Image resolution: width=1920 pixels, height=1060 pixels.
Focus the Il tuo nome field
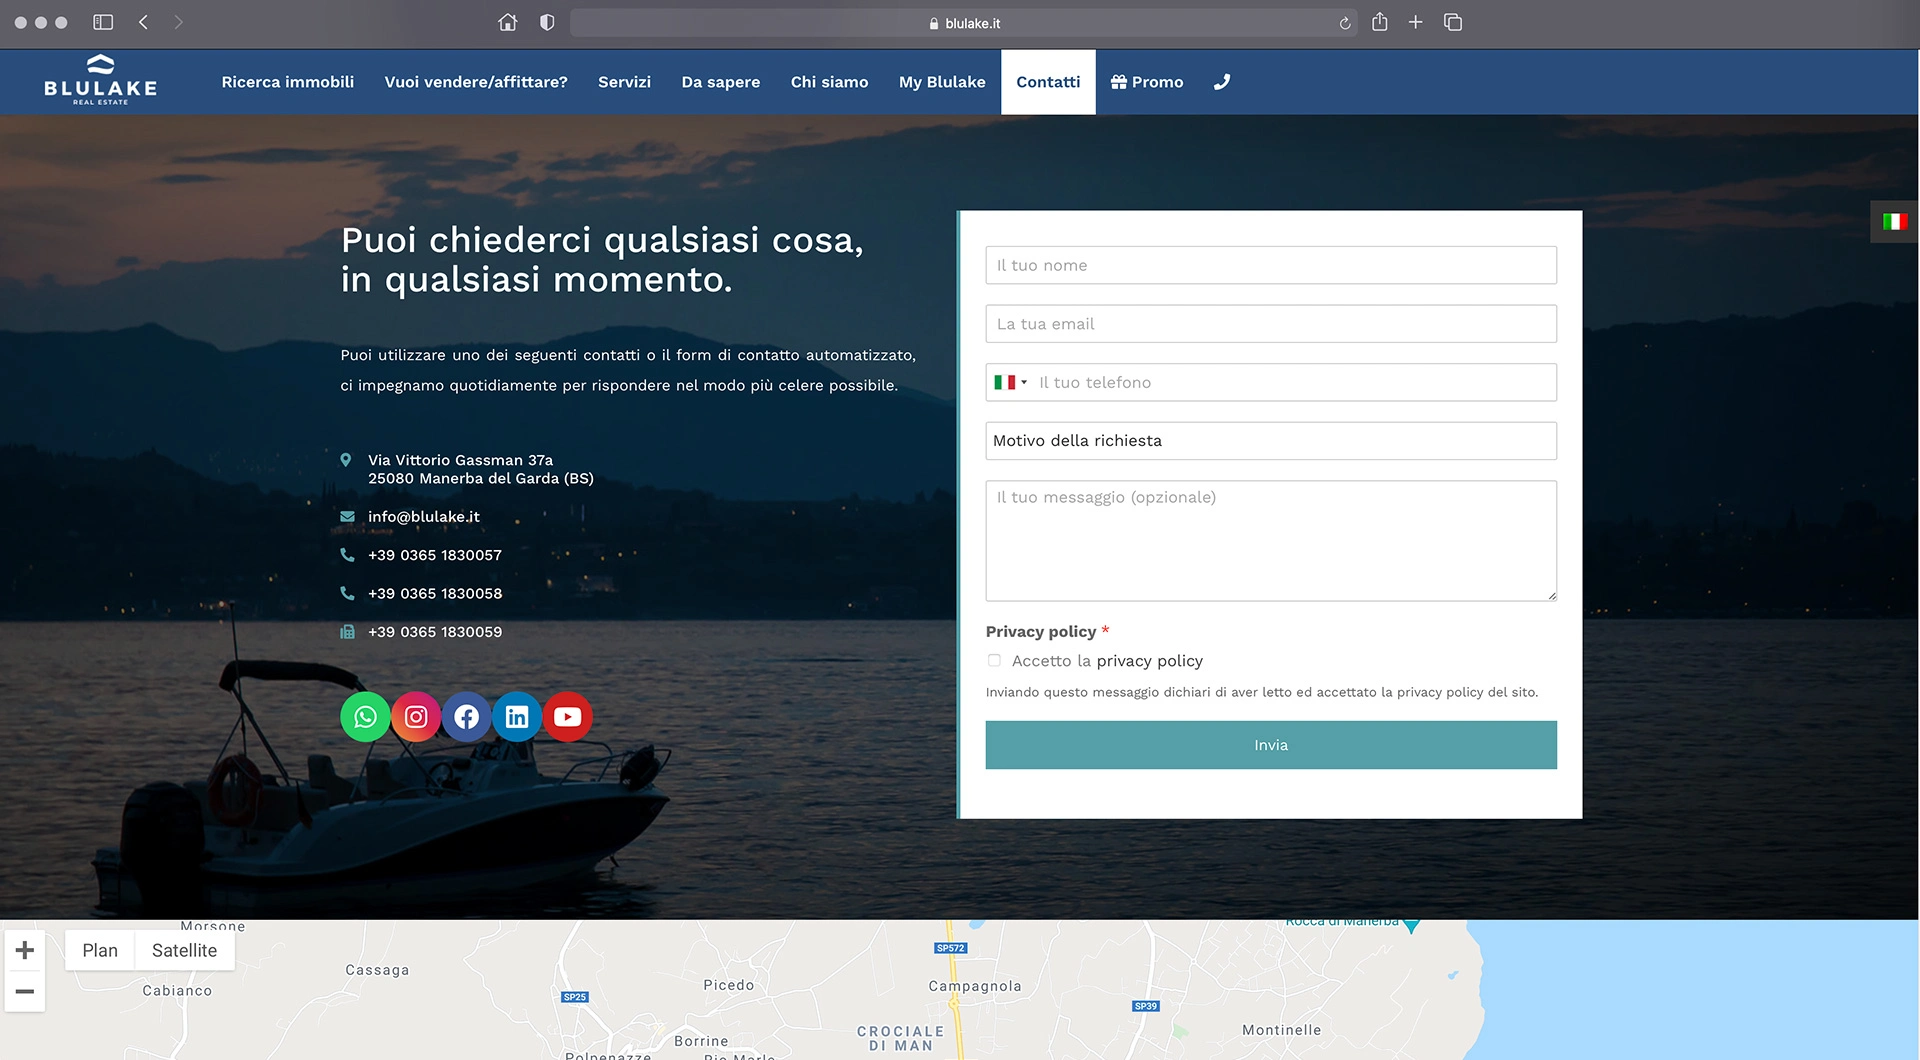tap(1271, 265)
